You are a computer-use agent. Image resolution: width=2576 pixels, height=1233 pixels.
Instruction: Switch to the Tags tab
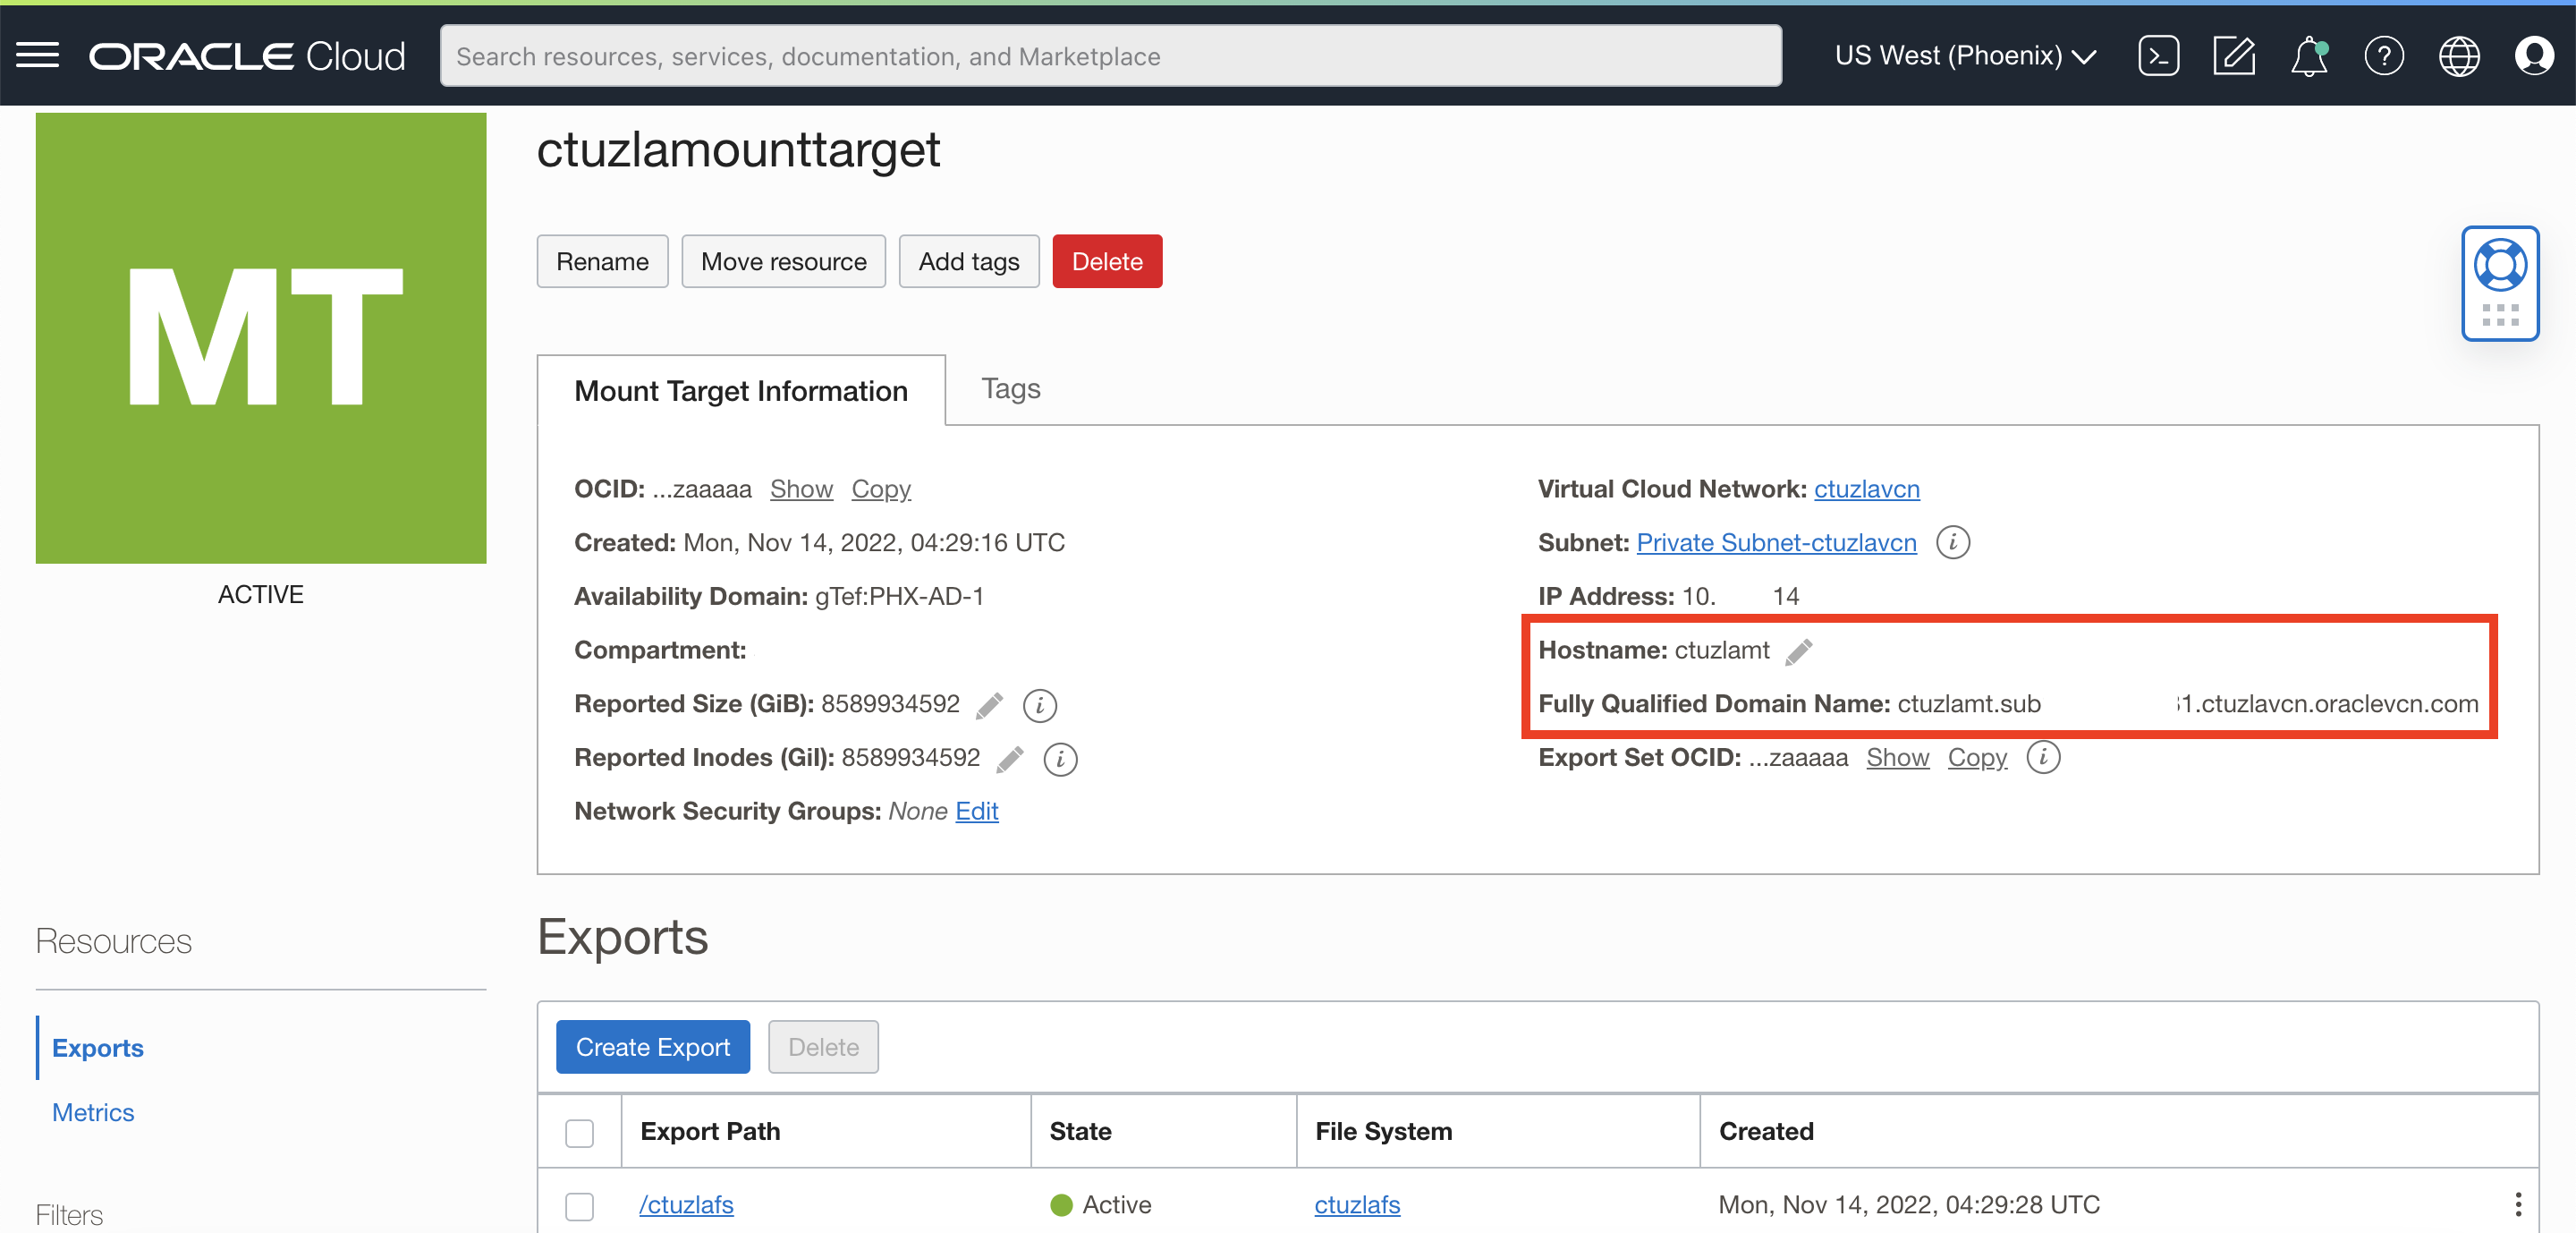[x=1010, y=389]
